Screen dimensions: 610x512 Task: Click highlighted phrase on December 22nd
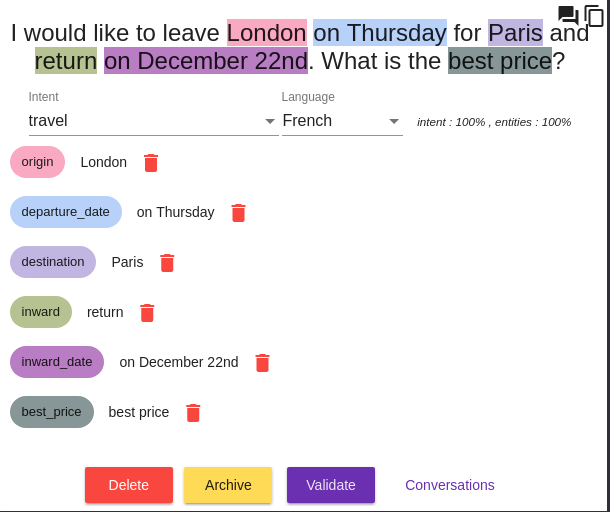pos(206,61)
